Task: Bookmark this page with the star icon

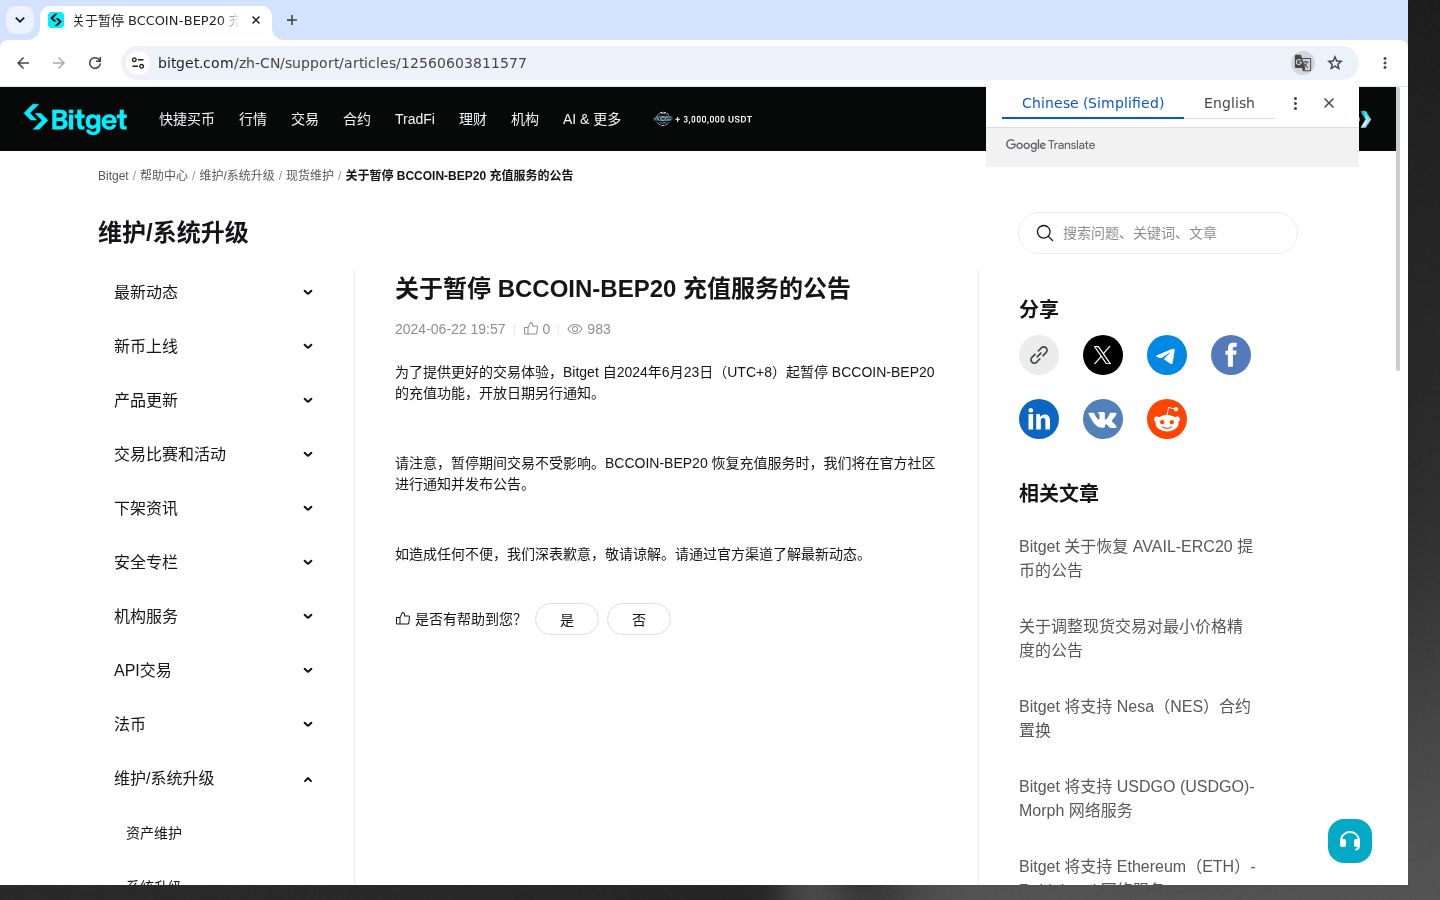Action: click(1335, 63)
